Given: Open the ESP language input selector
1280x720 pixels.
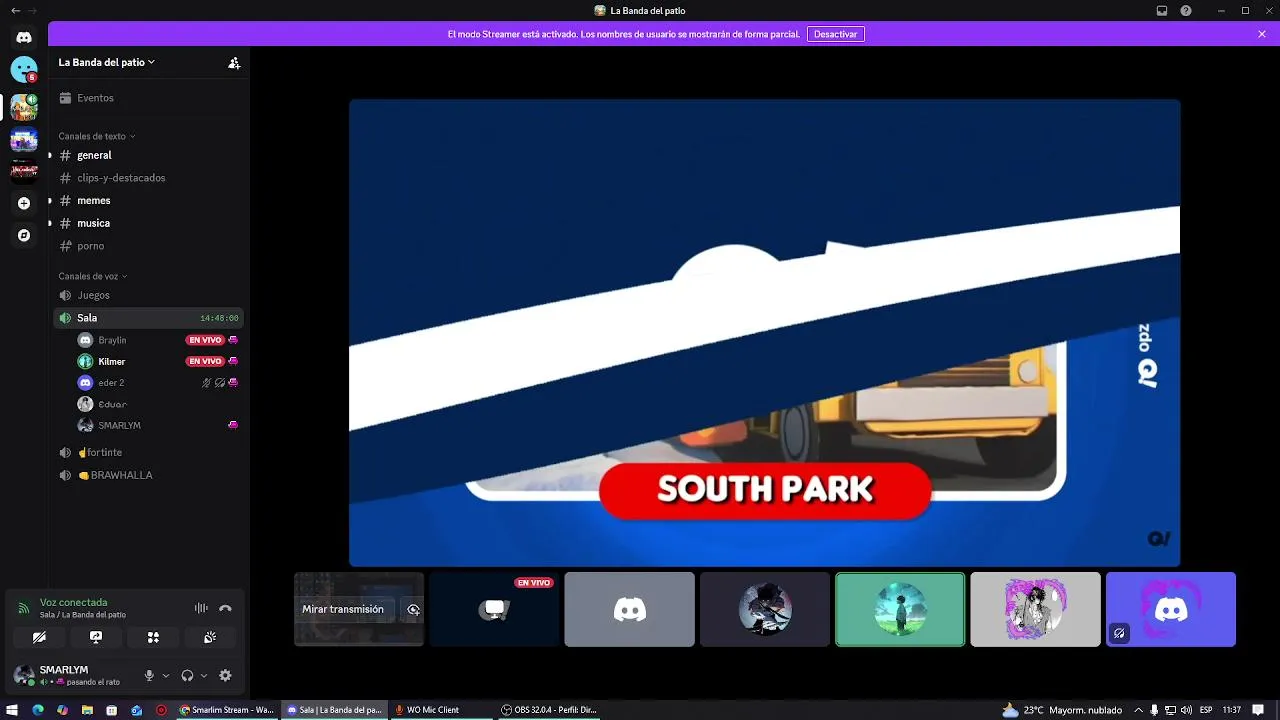Looking at the screenshot, I should point(1207,710).
